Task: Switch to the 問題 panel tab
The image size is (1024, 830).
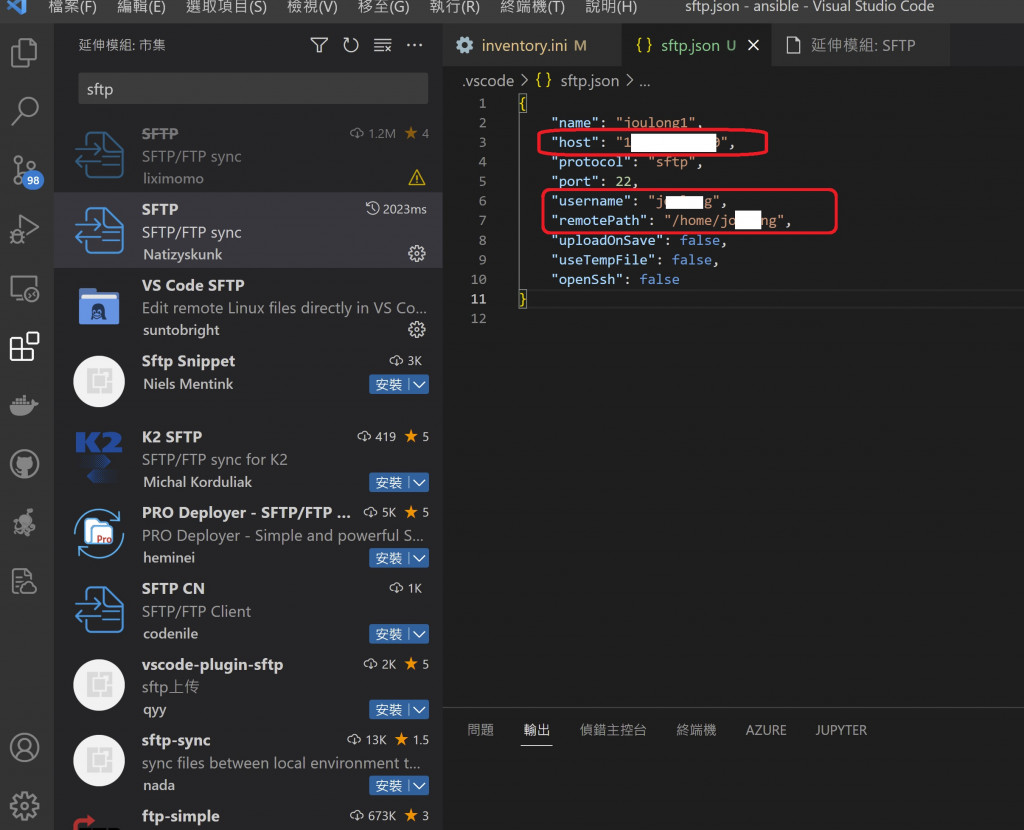Action: 481,730
